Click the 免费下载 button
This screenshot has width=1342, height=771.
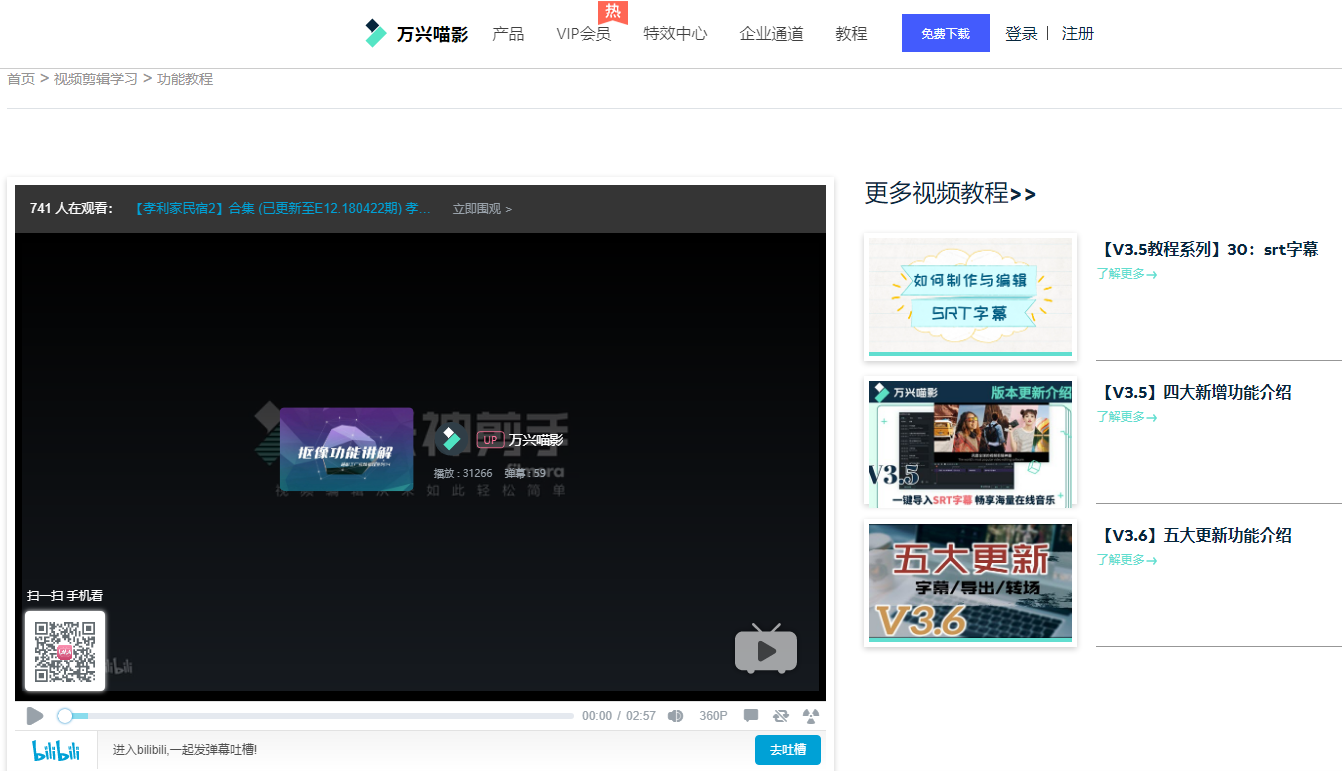pos(944,32)
